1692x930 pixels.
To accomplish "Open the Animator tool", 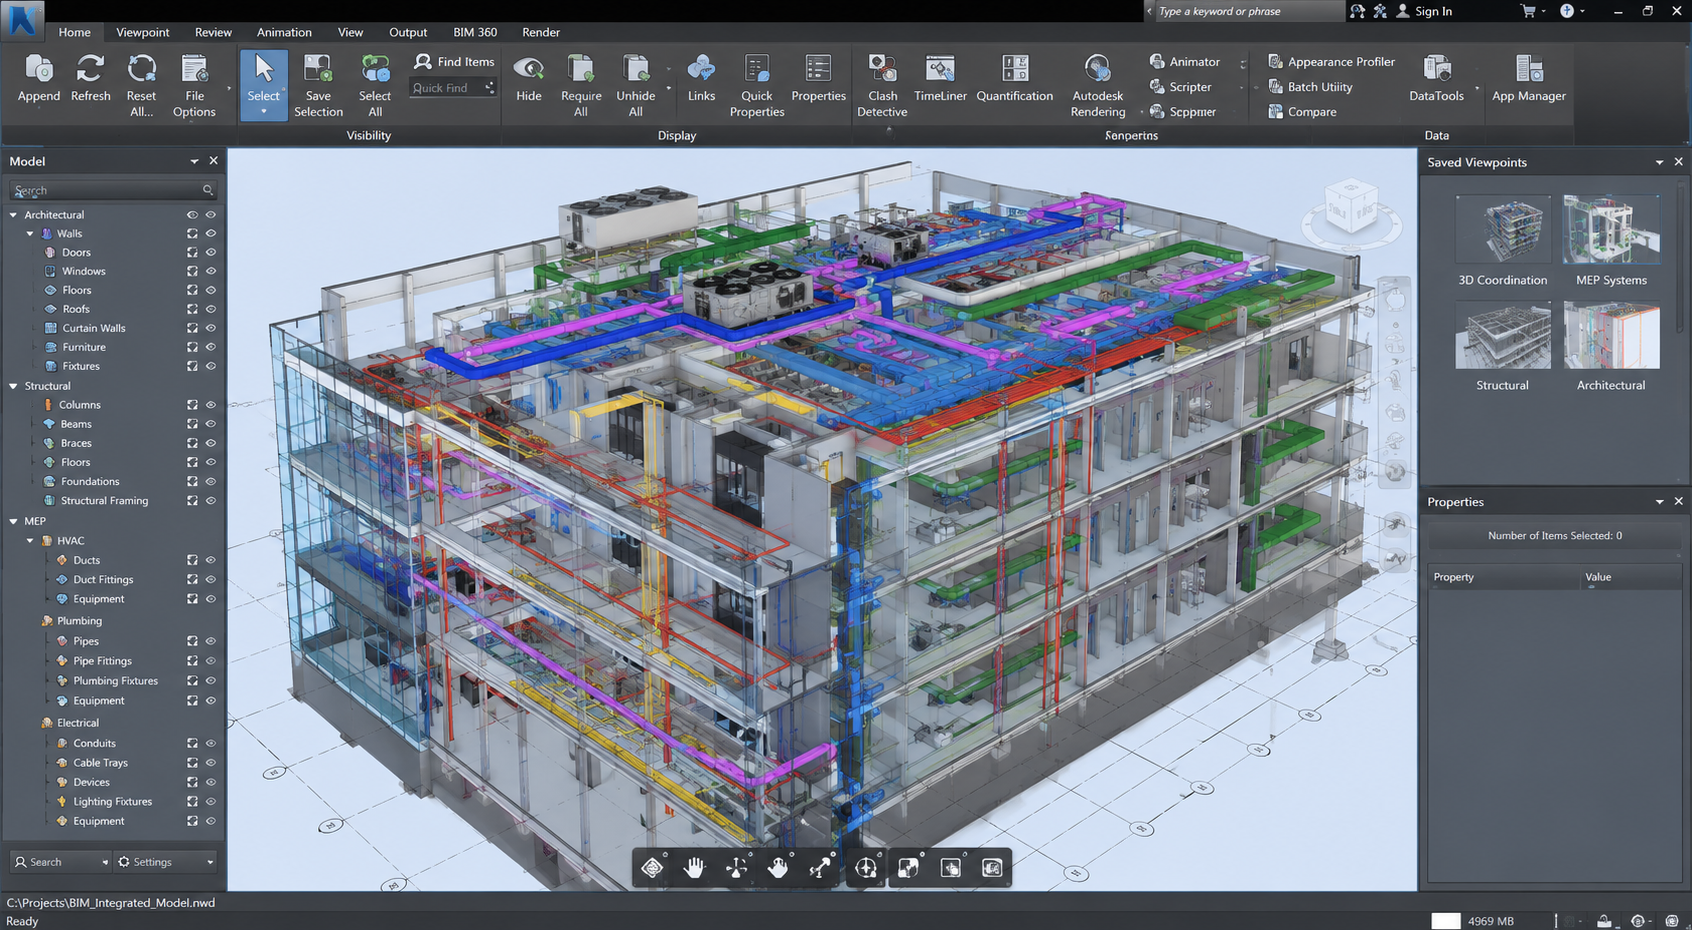I will (x=1185, y=61).
